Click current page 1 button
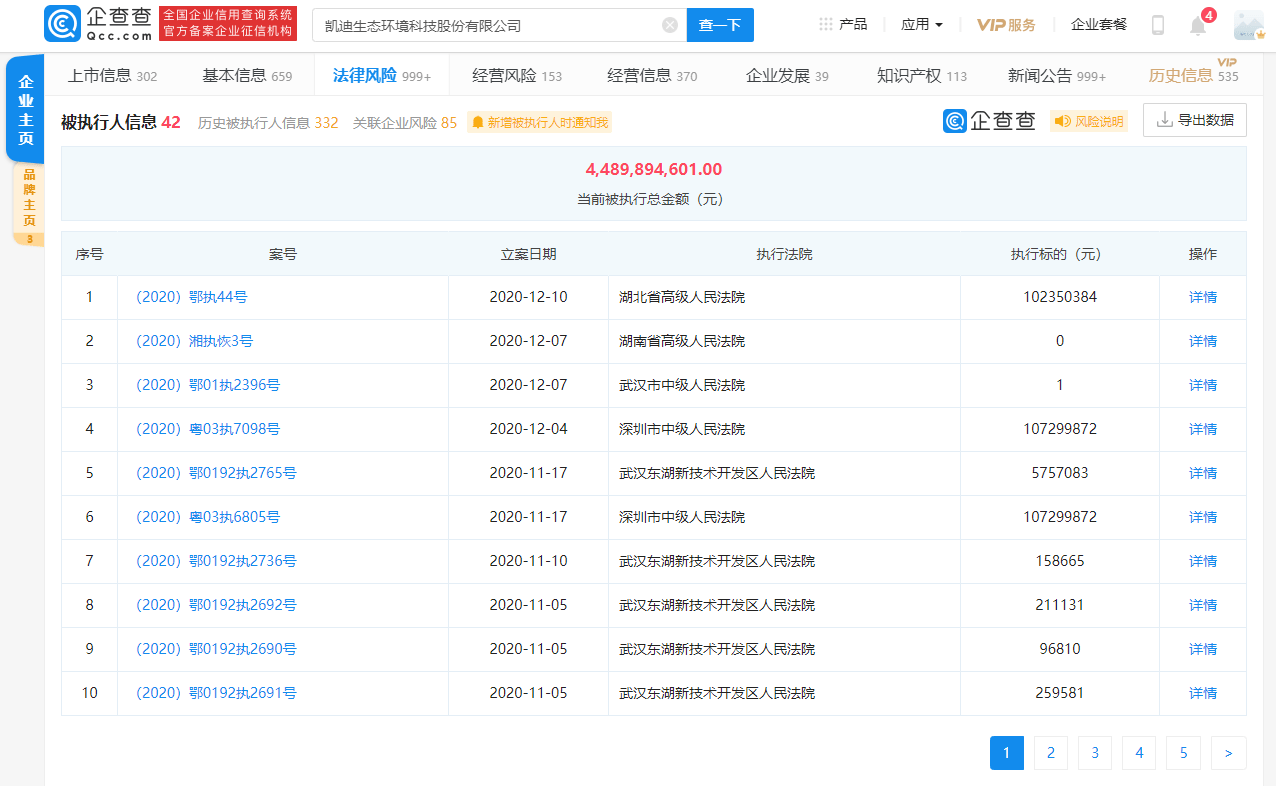This screenshot has height=786, width=1276. 1007,753
